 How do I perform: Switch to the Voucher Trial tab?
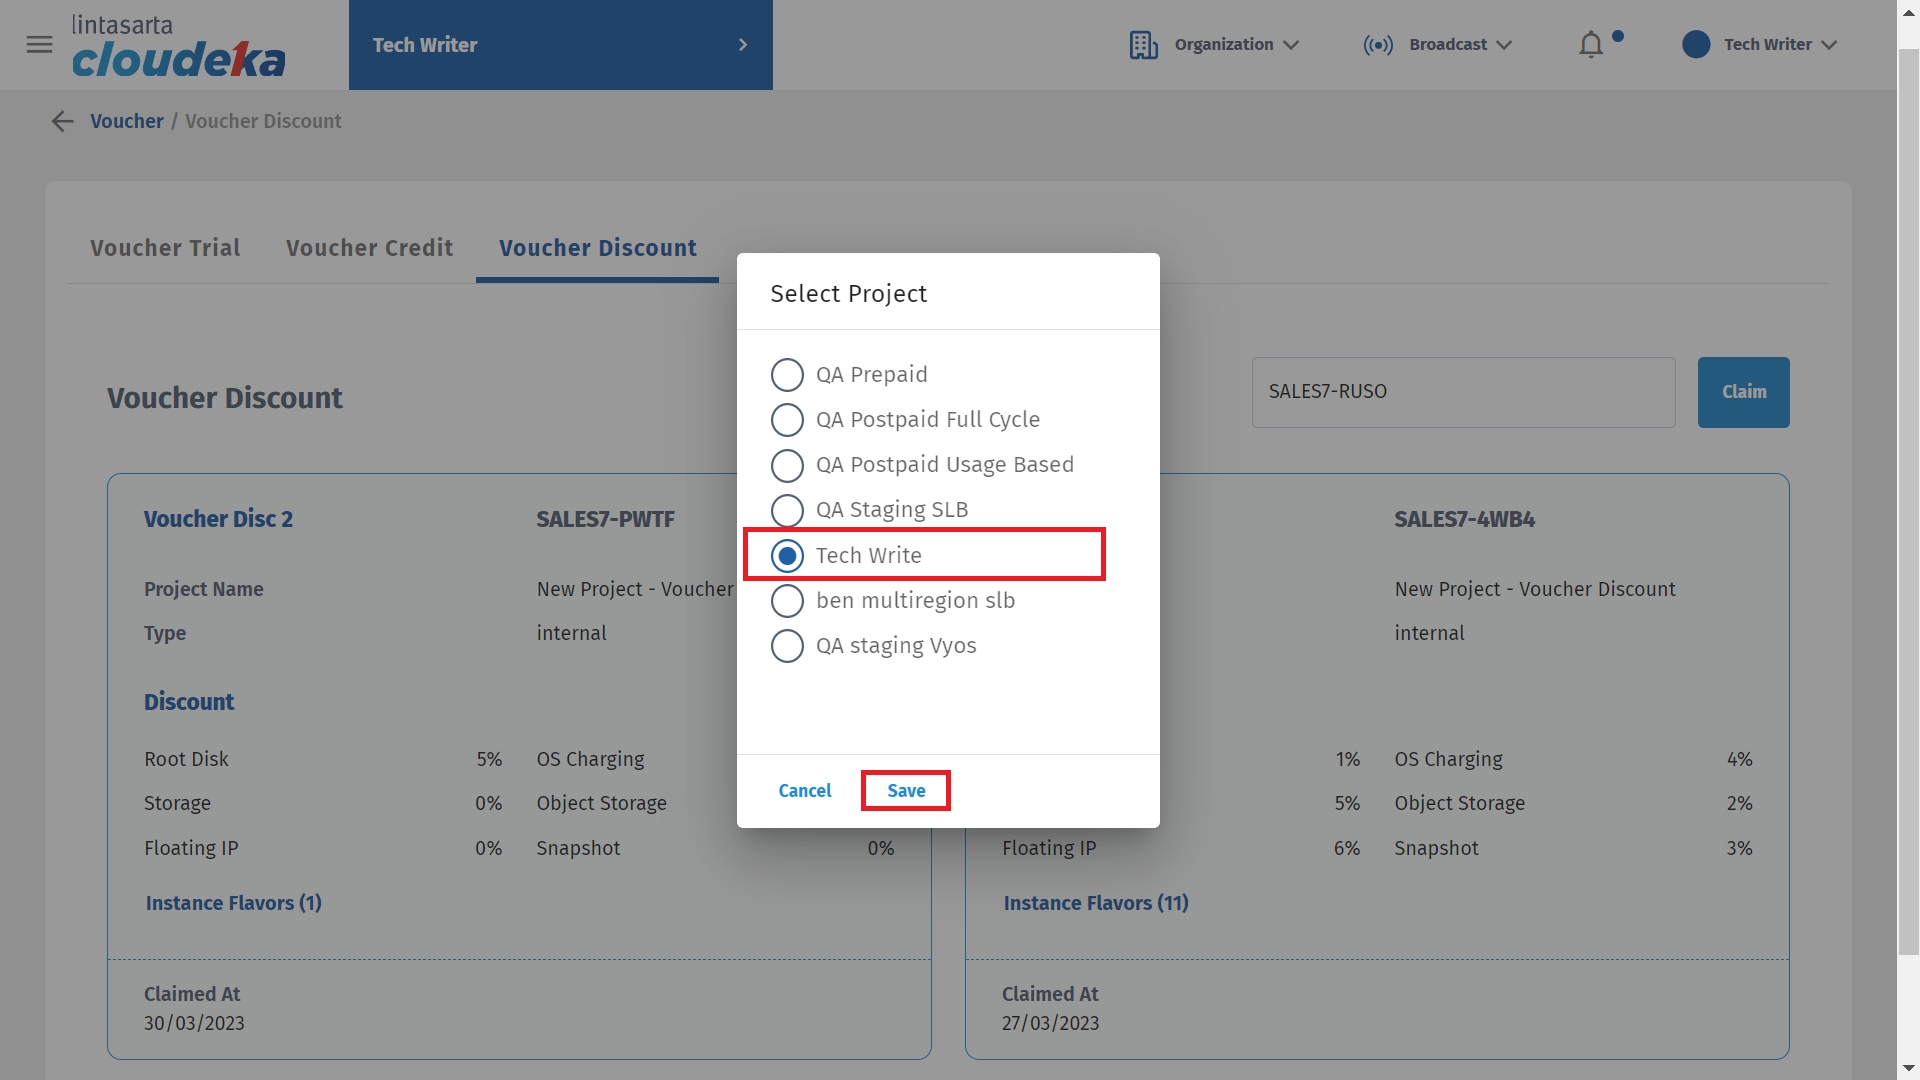click(165, 248)
